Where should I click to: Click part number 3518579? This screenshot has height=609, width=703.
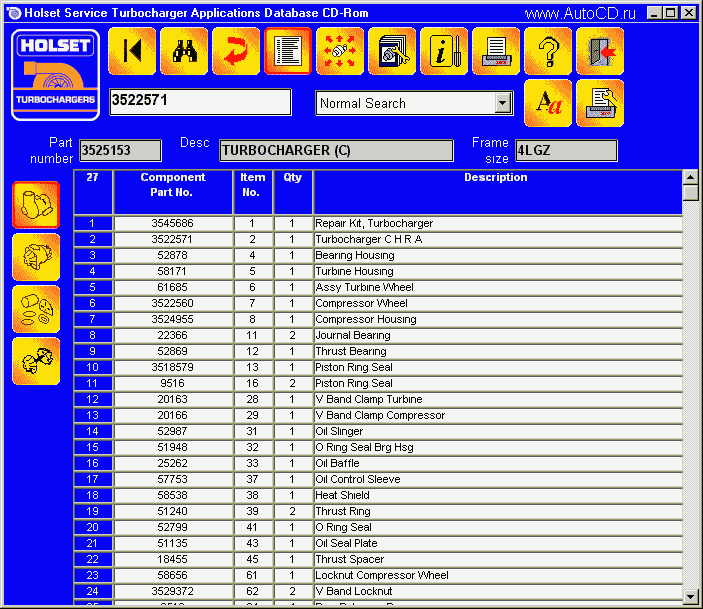[x=172, y=367]
